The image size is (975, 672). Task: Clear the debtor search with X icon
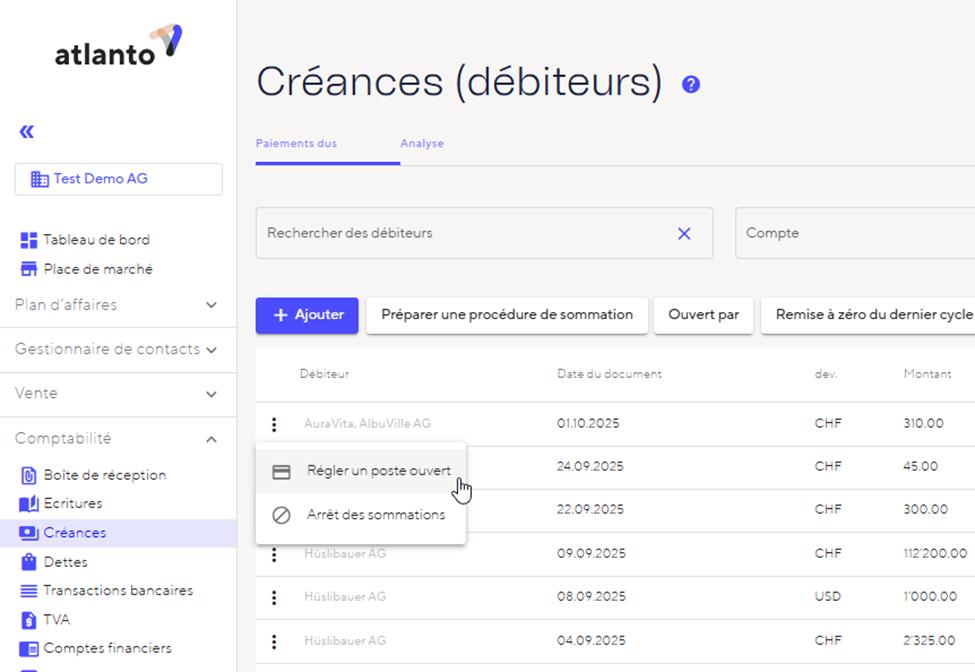(x=684, y=233)
